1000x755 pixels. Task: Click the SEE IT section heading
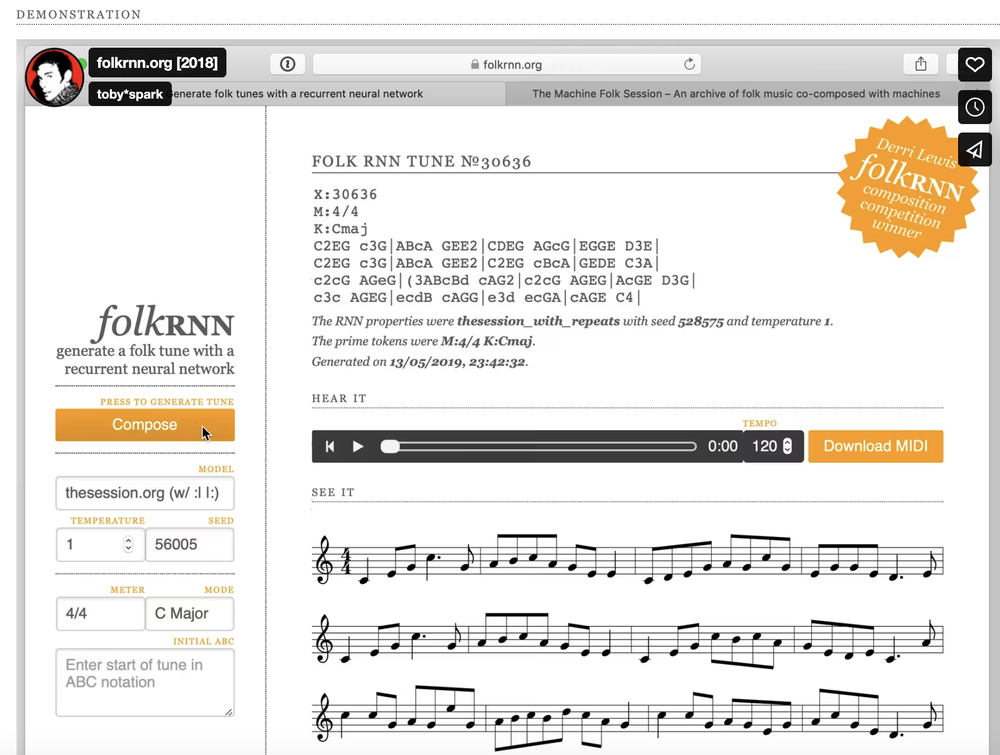click(333, 492)
